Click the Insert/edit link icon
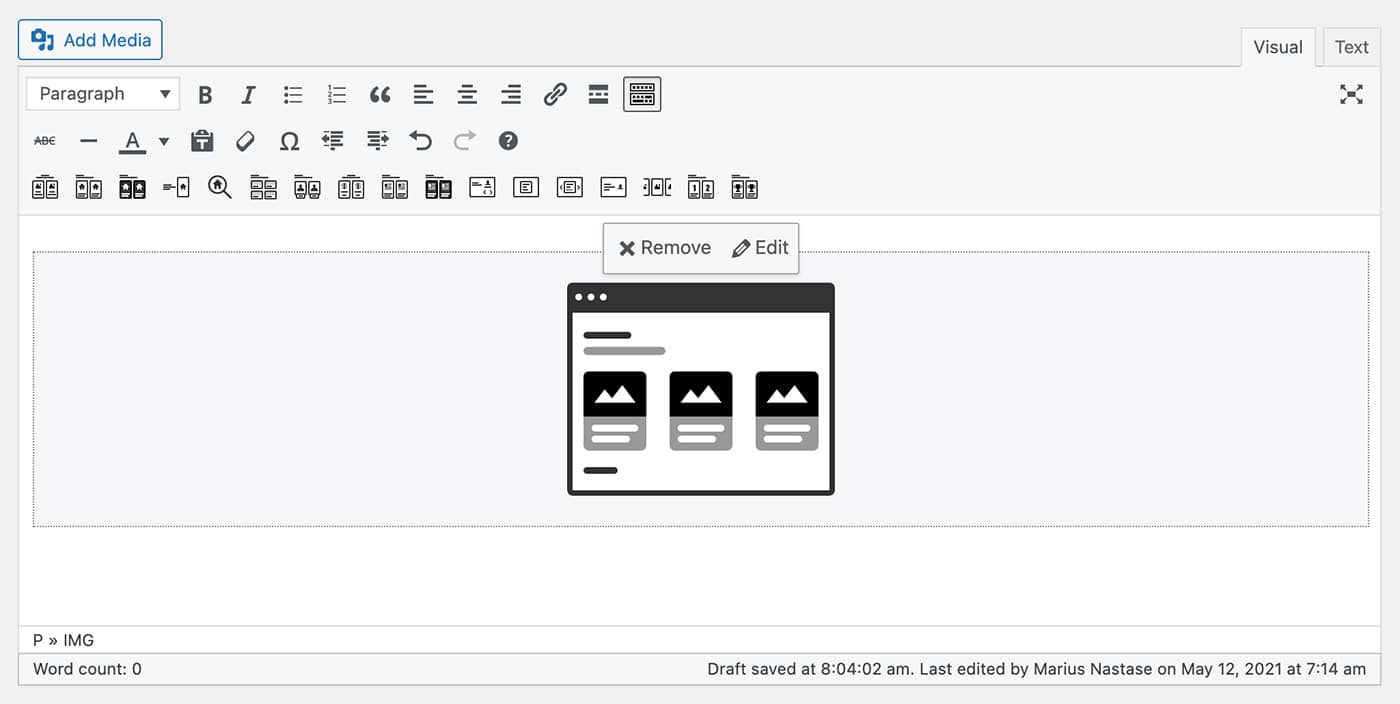 tap(555, 95)
